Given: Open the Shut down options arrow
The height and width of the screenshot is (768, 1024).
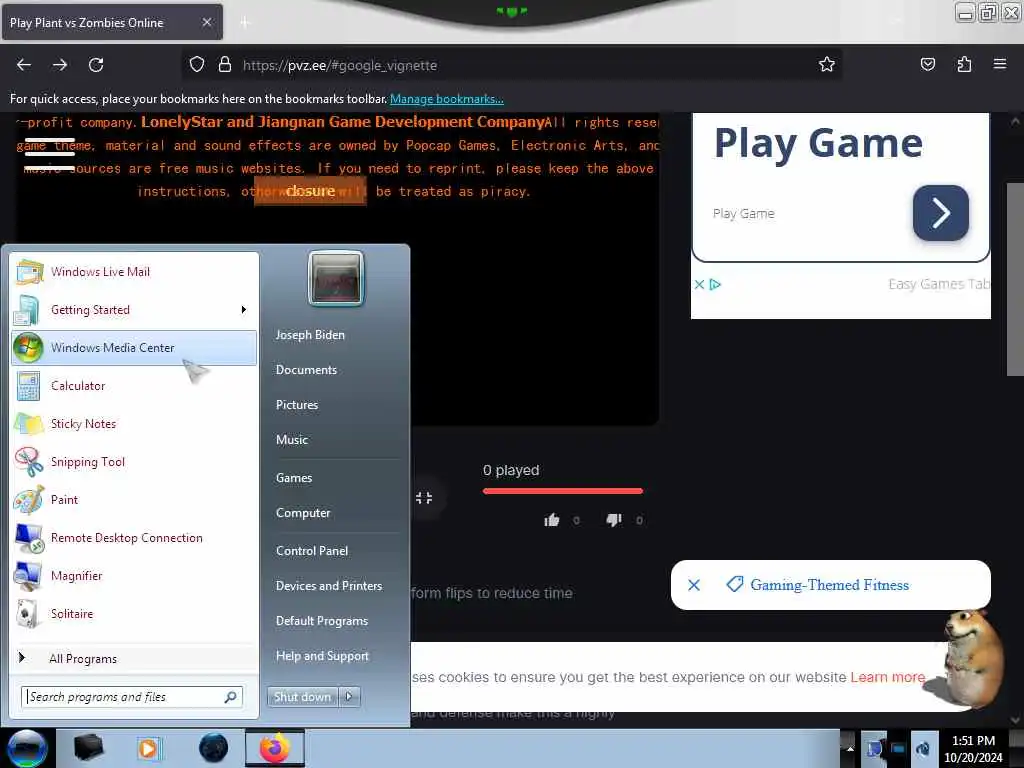Looking at the screenshot, I should (349, 697).
